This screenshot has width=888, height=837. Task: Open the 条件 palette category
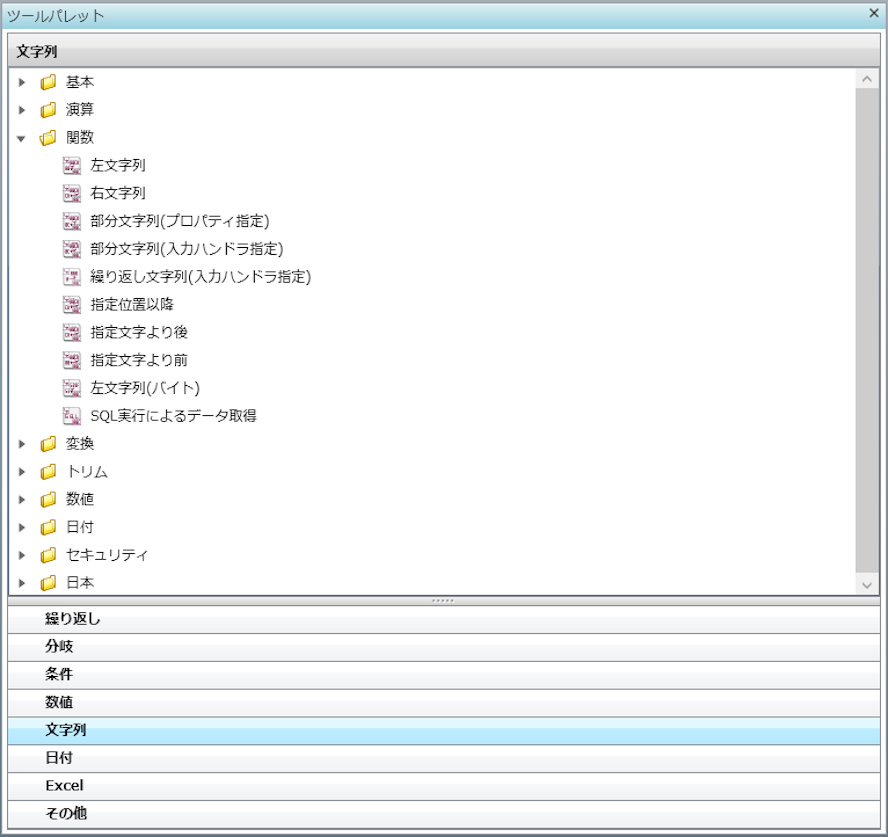pyautogui.click(x=443, y=674)
